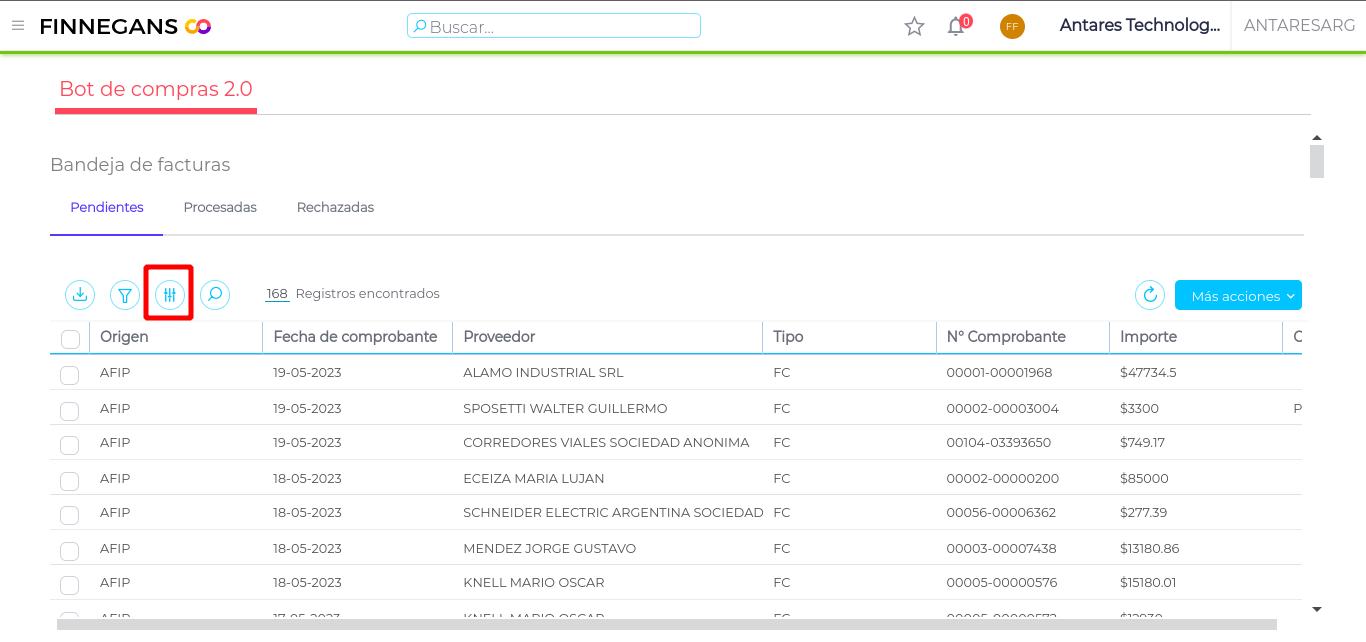
Task: Click the download invoices icon
Action: 80,295
